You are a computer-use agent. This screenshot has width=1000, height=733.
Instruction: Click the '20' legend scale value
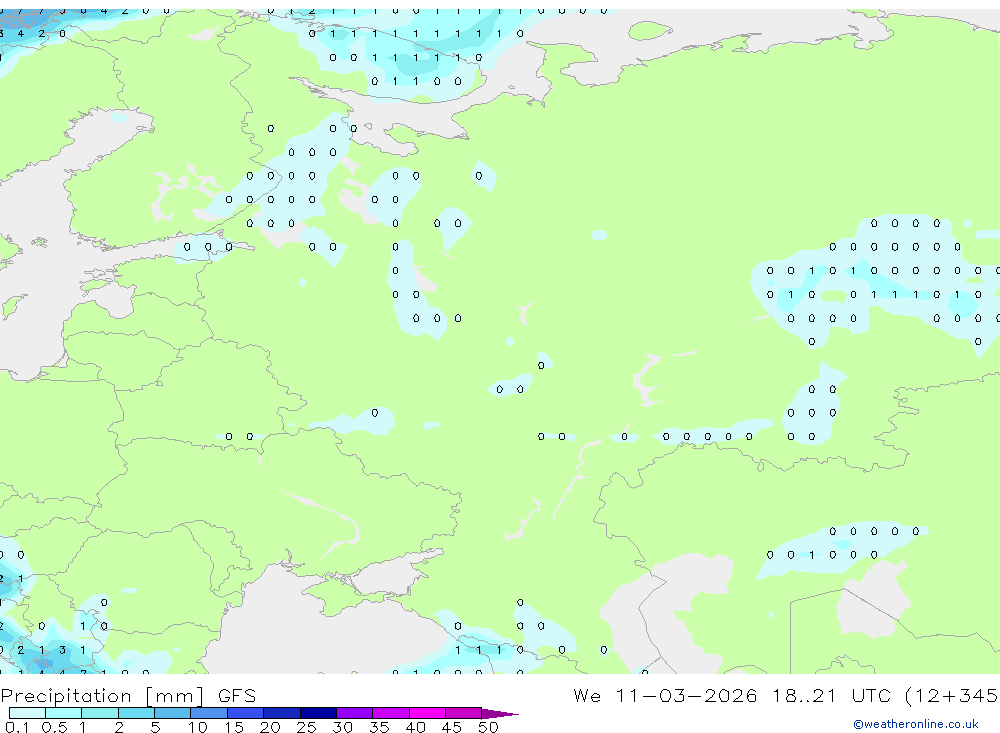pyautogui.click(x=270, y=727)
